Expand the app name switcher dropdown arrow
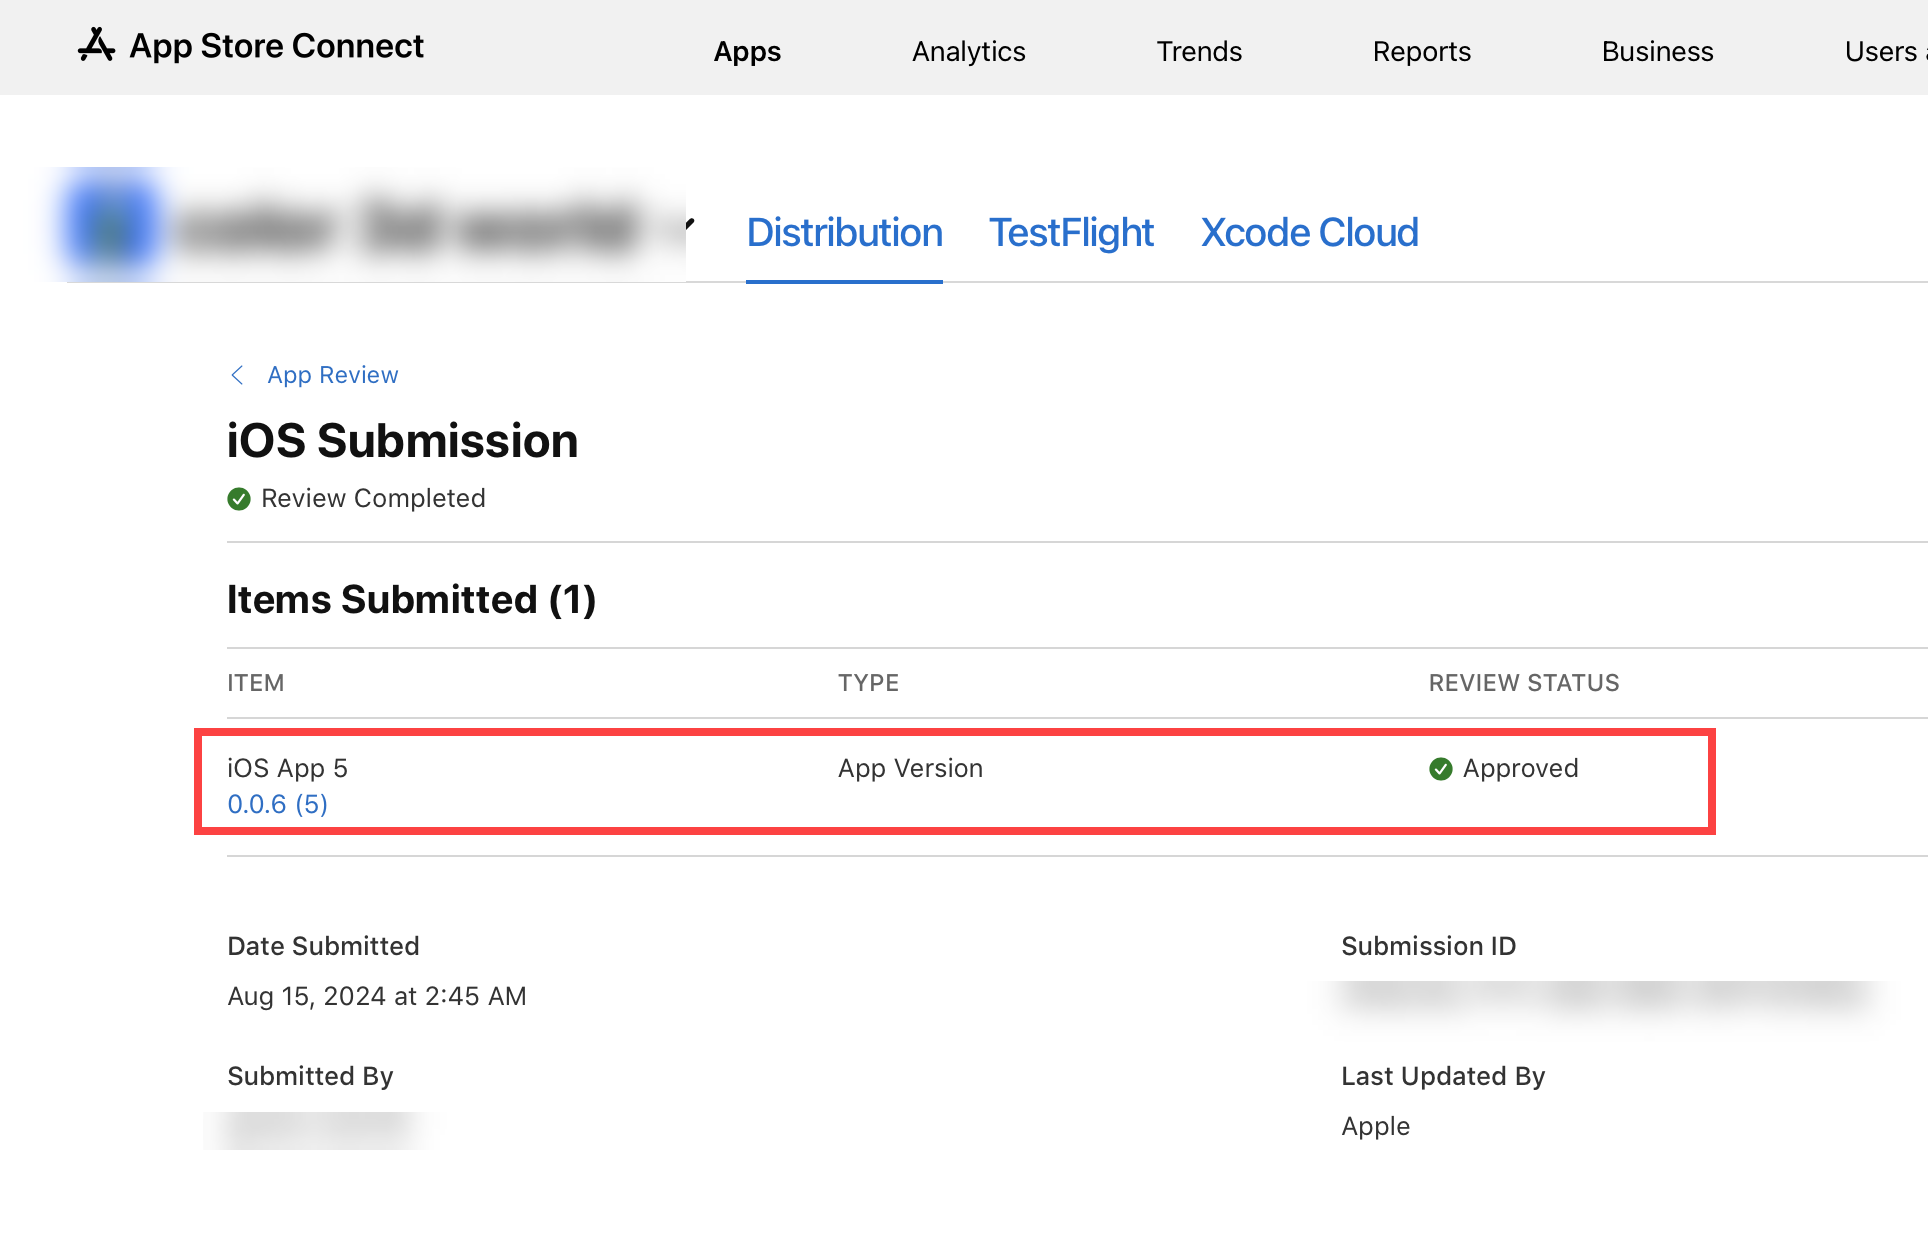 689,224
